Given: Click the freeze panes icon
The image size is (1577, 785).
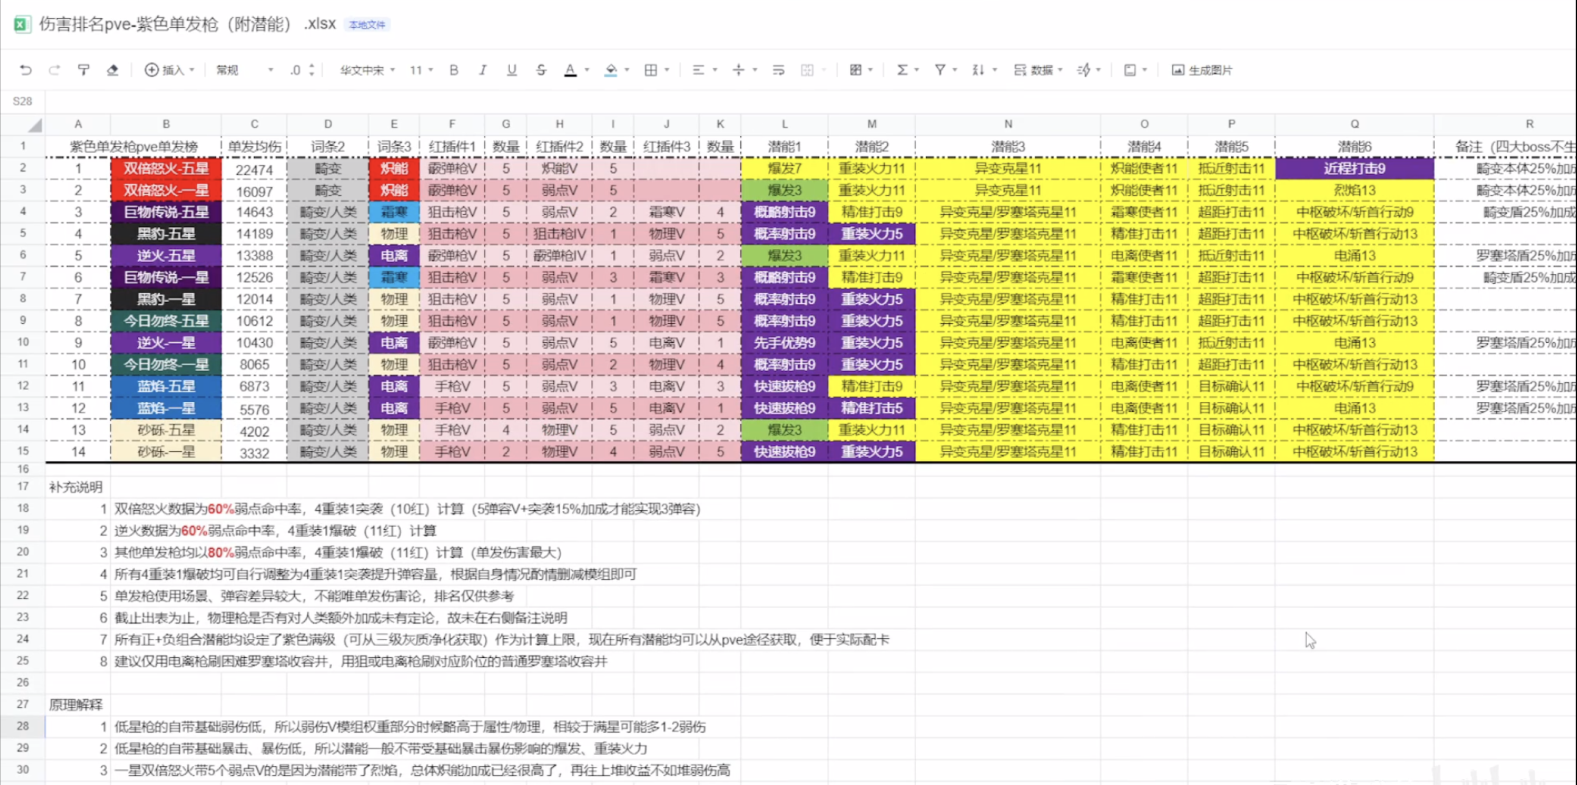Looking at the screenshot, I should tap(1130, 70).
